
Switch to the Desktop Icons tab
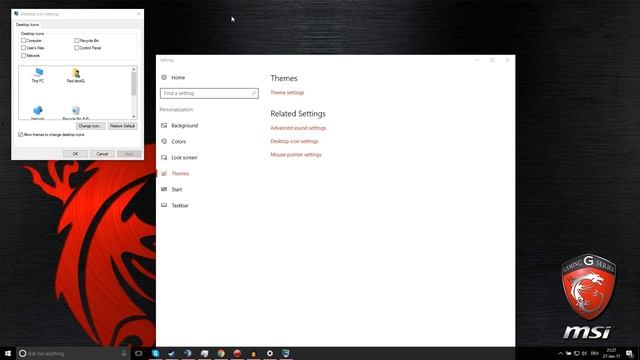pos(27,24)
